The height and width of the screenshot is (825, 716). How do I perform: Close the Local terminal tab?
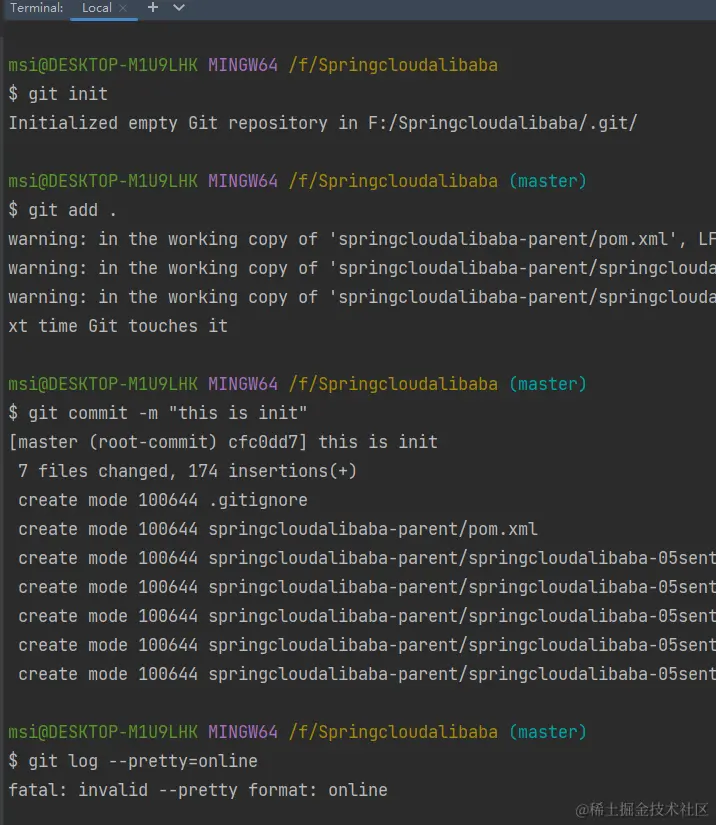tap(123, 8)
